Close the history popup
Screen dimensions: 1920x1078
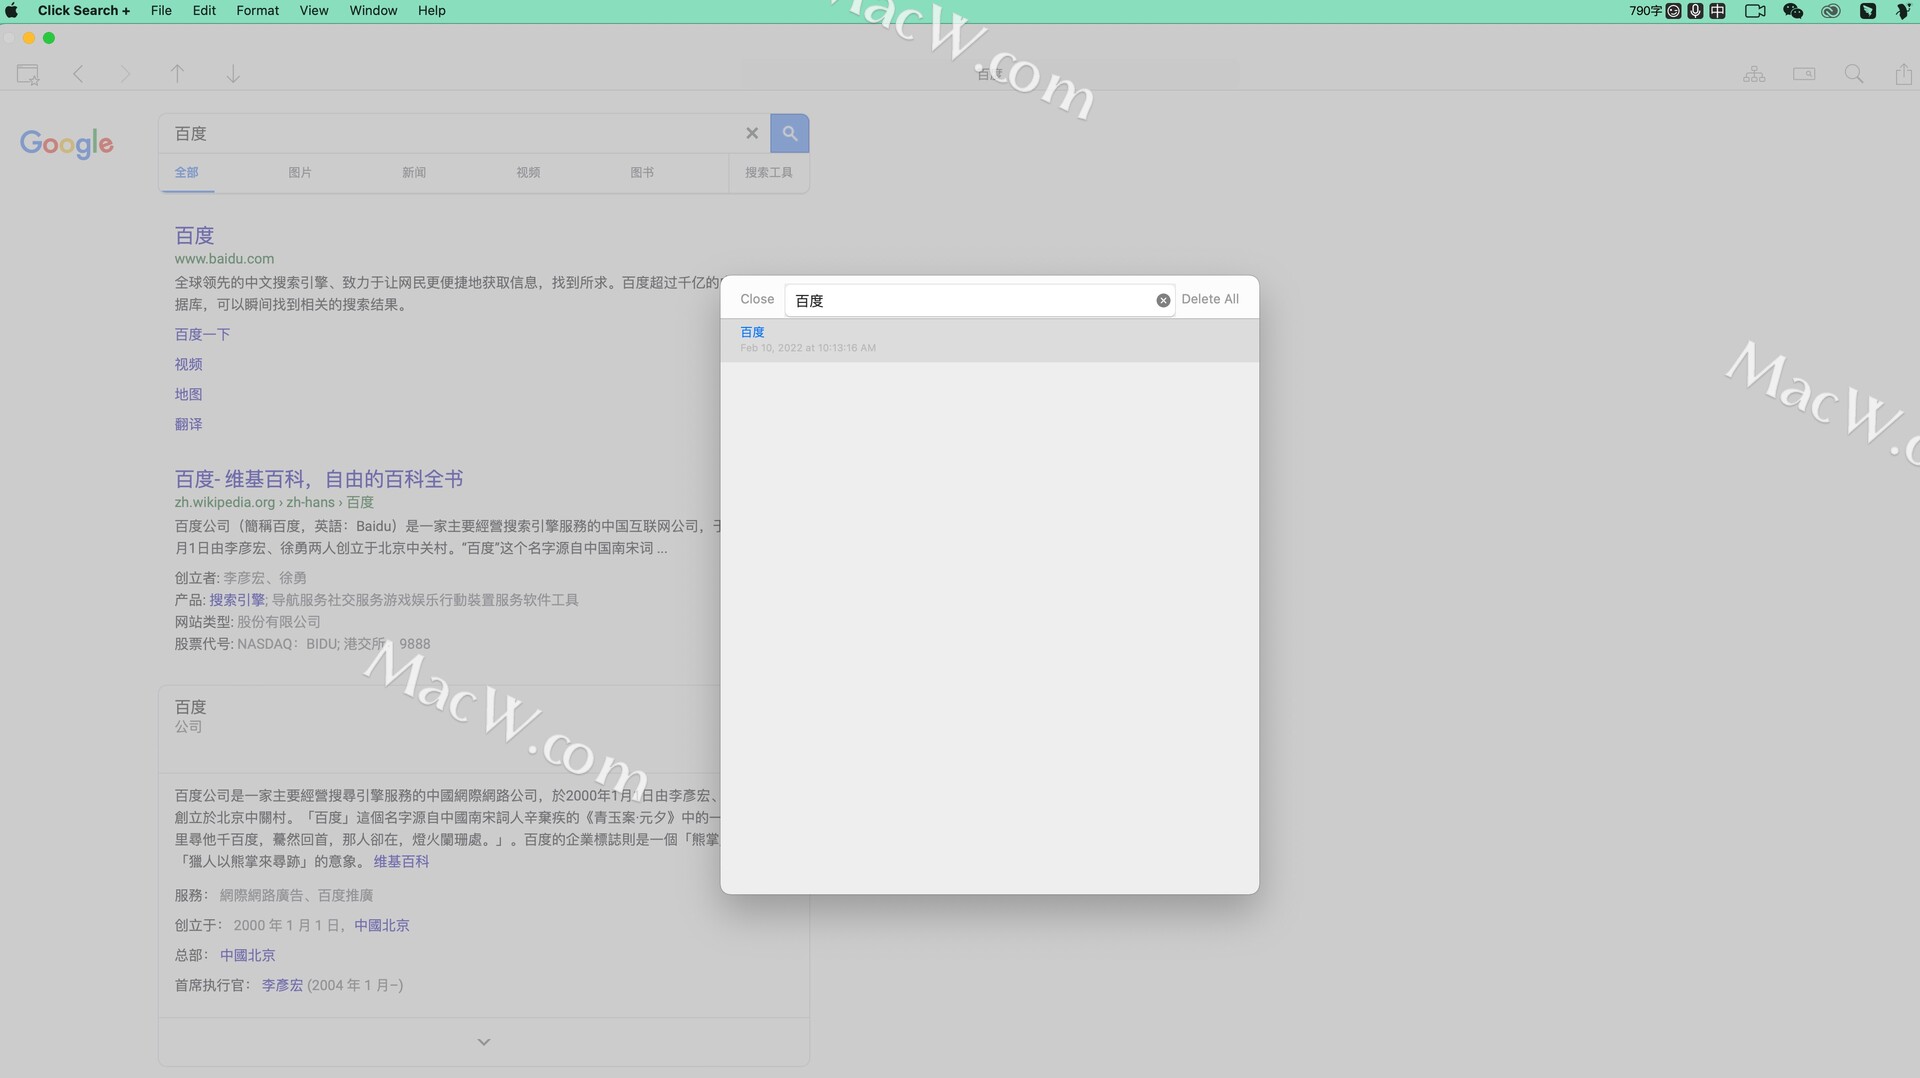tap(757, 299)
